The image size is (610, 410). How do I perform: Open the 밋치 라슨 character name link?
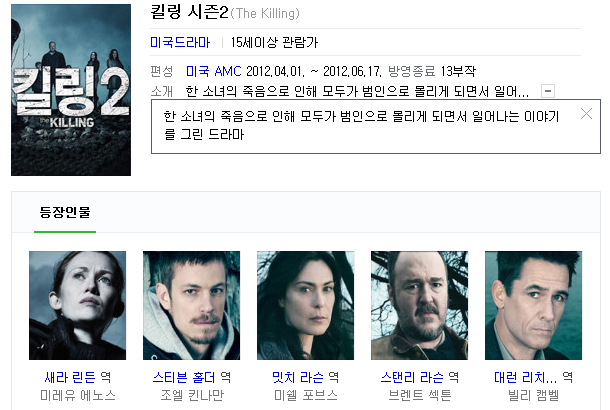click(298, 377)
